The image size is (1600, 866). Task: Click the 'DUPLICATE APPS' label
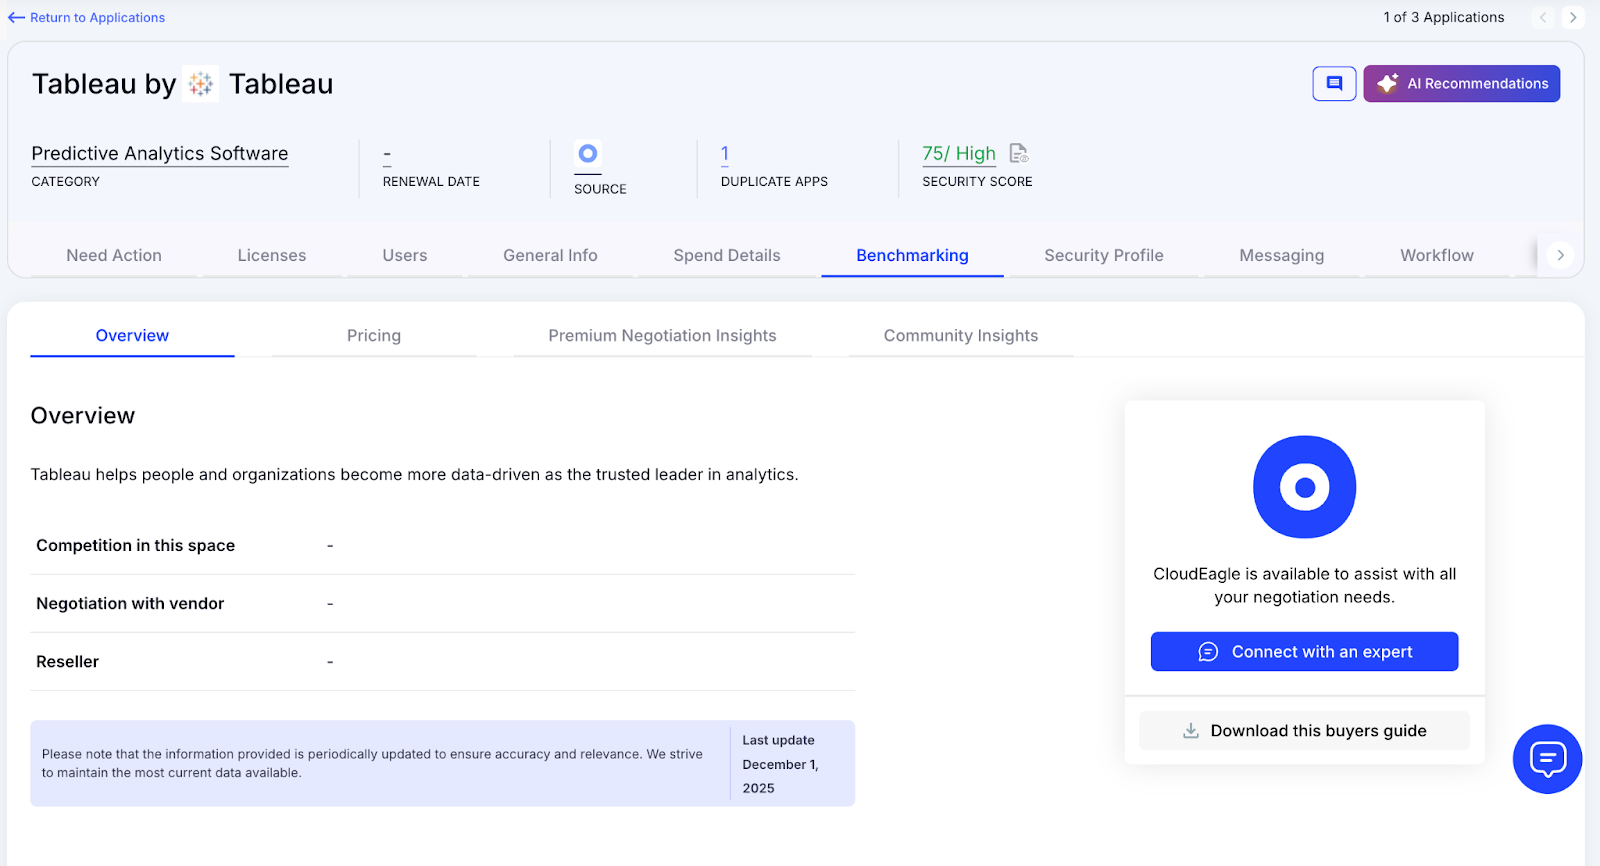click(774, 182)
